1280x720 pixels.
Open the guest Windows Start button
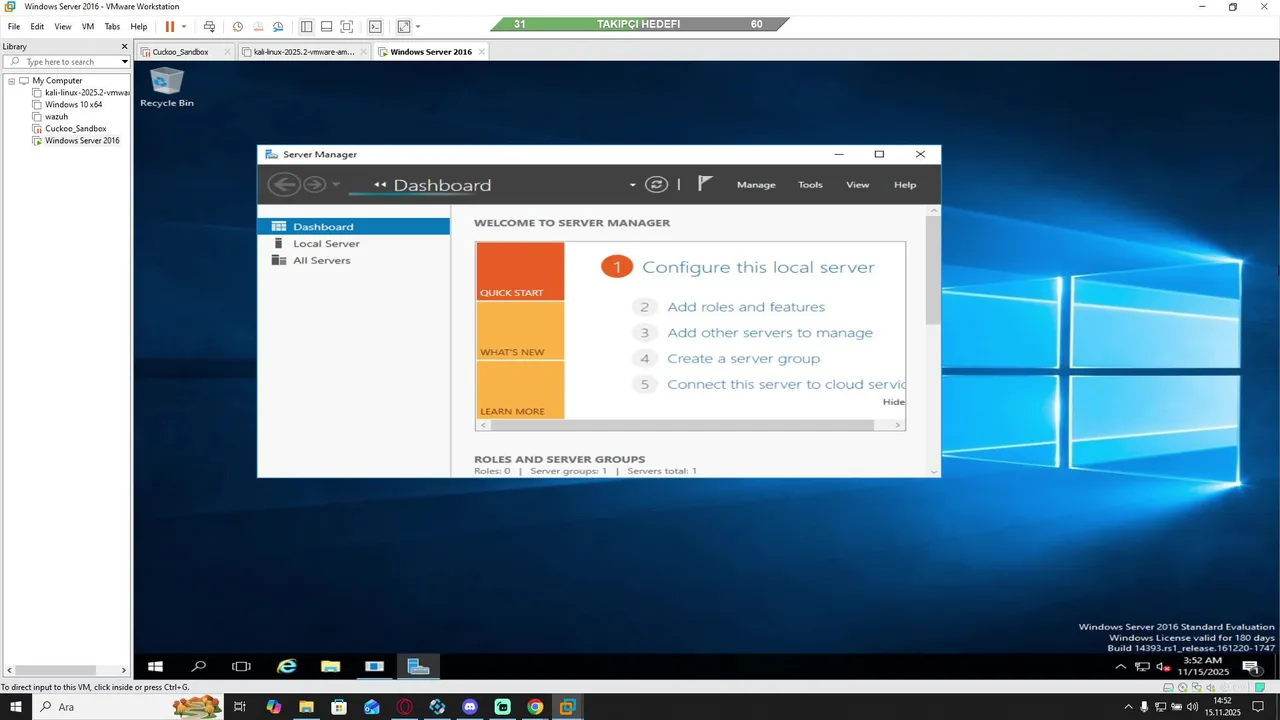tap(155, 666)
